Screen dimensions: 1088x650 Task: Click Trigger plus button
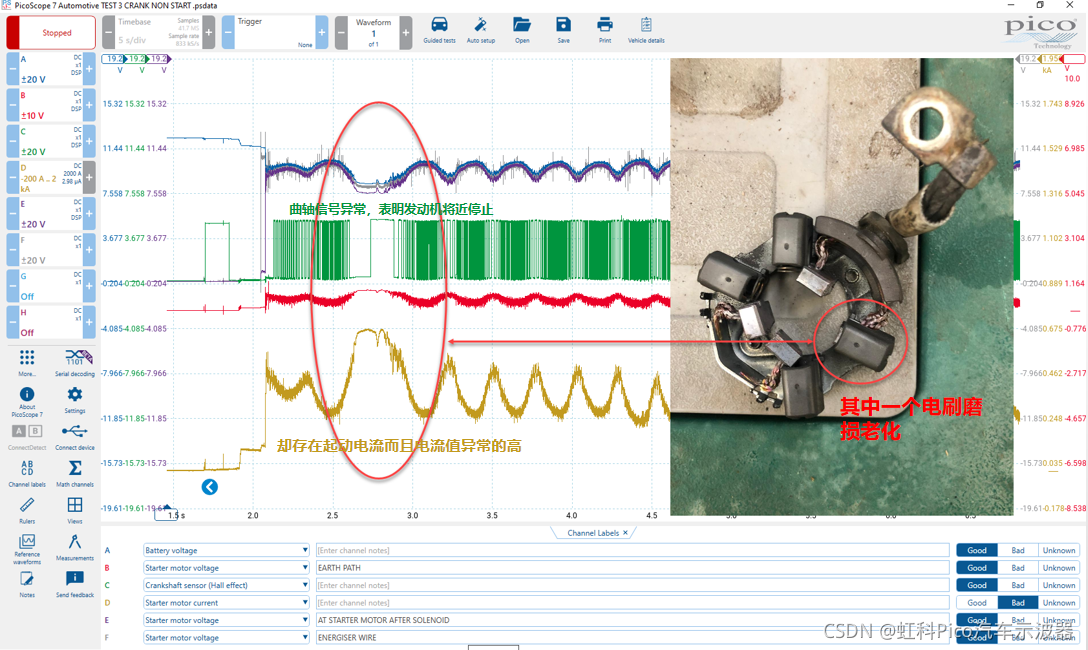tap(322, 33)
